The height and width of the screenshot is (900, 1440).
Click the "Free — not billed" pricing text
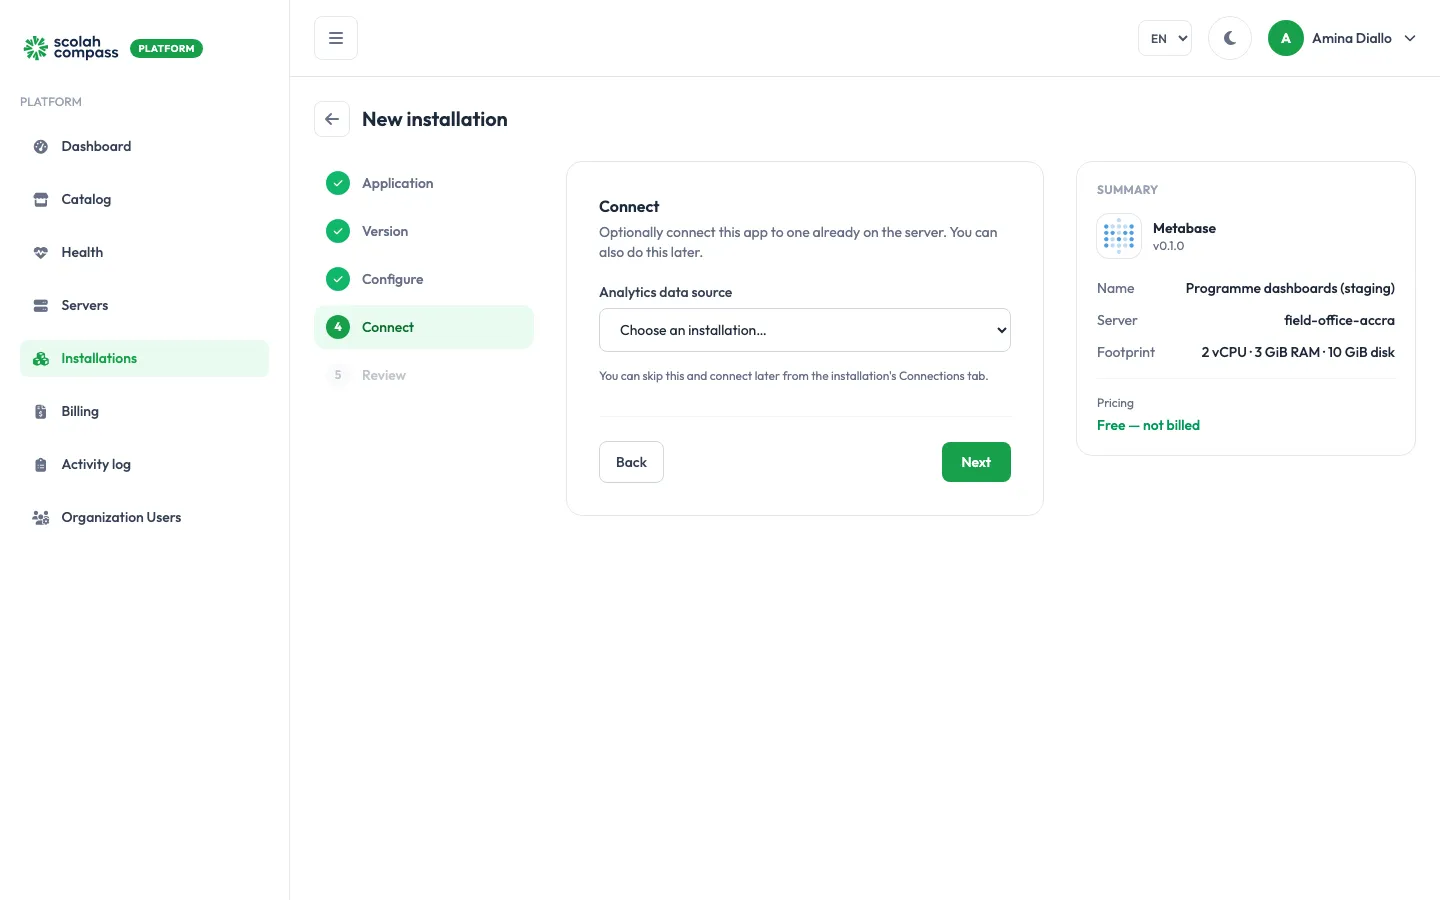point(1148,425)
